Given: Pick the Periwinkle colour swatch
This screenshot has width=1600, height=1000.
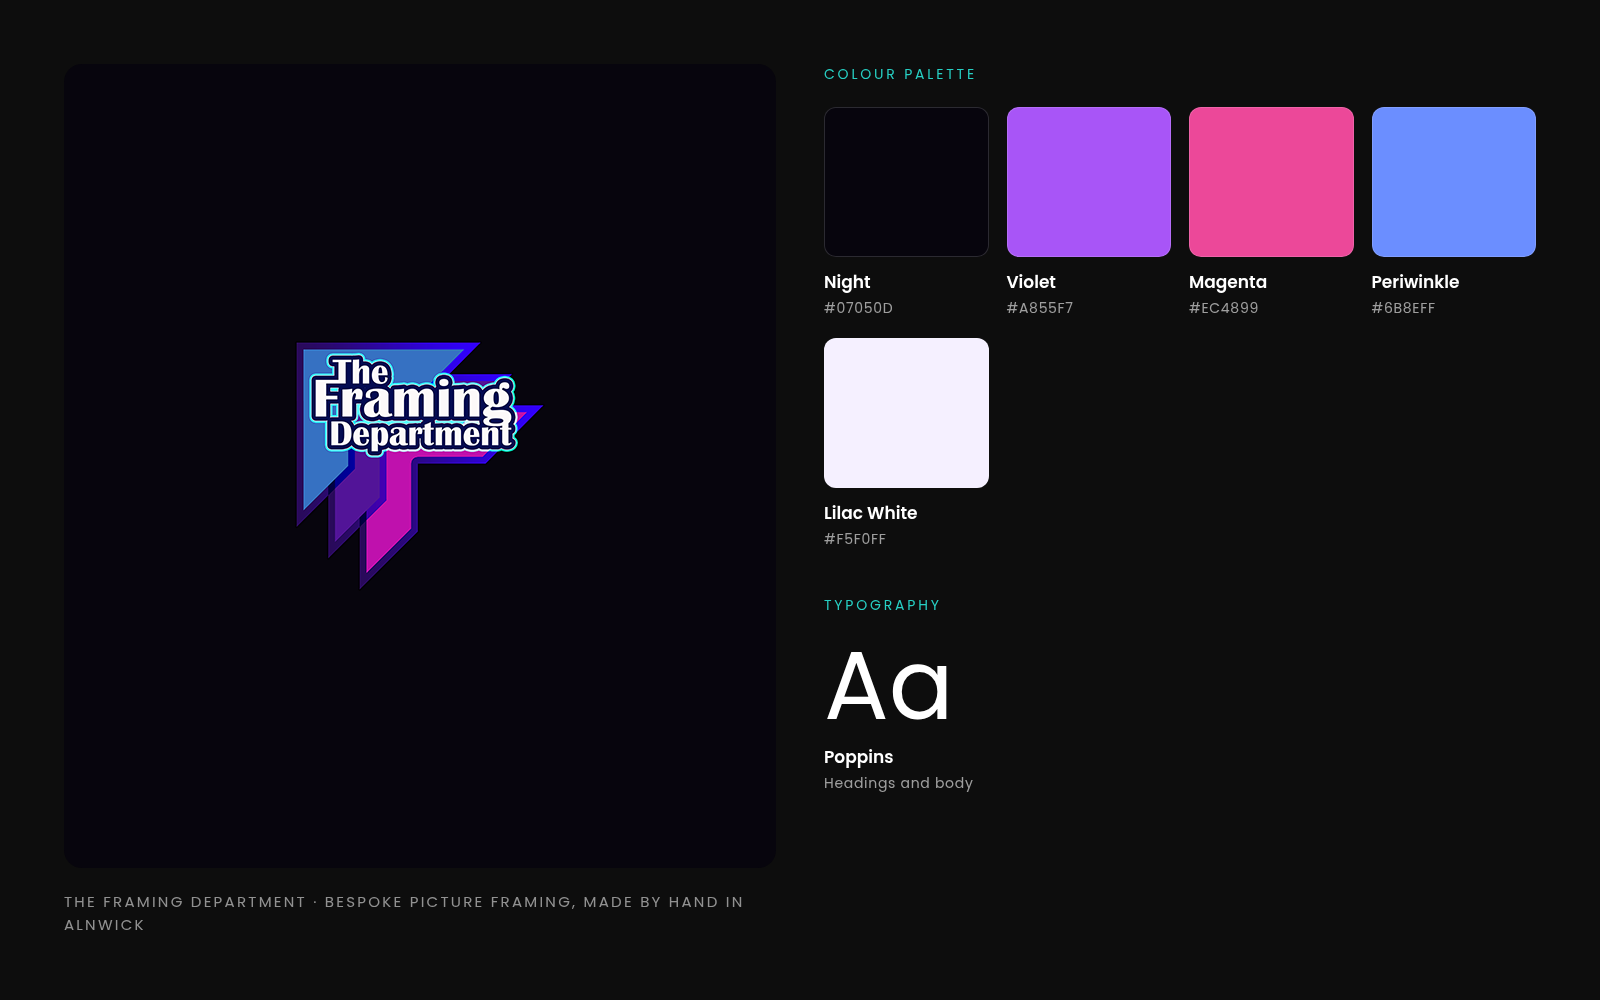Looking at the screenshot, I should [x=1454, y=182].
